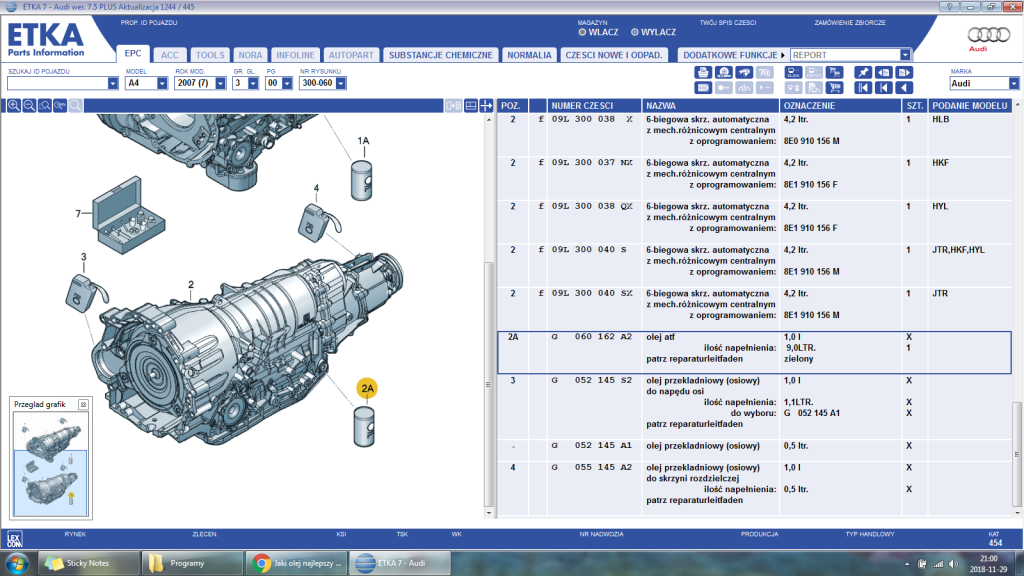Select part row 09L 300 038 X
Image resolution: width=1024 pixels, height=576 pixels.
tap(754, 135)
